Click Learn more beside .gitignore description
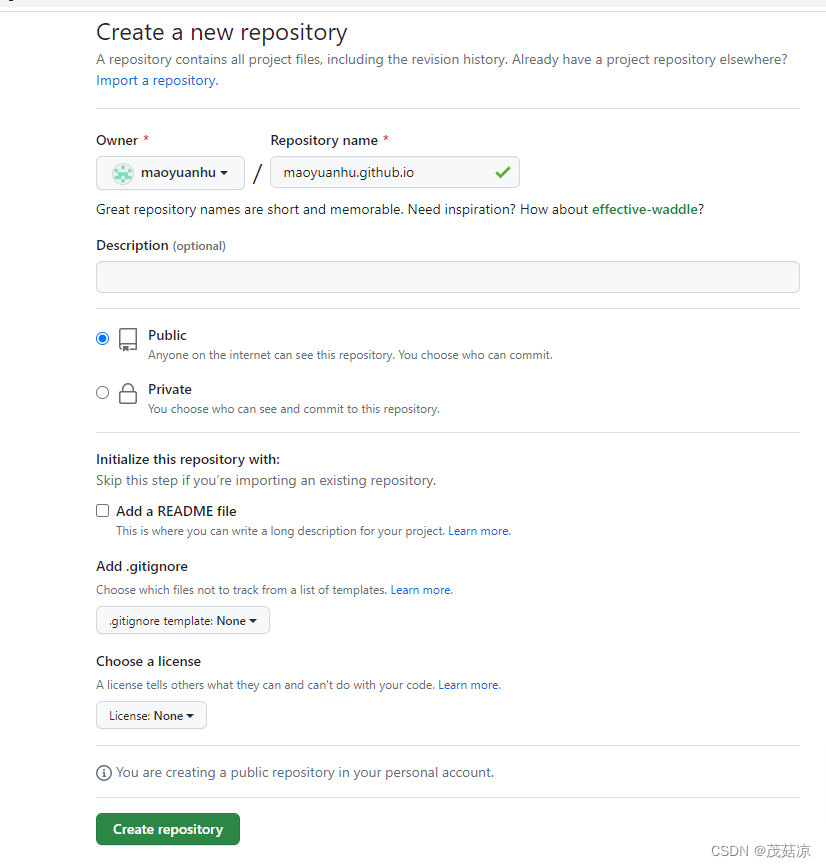The image size is (826, 868). pos(420,589)
